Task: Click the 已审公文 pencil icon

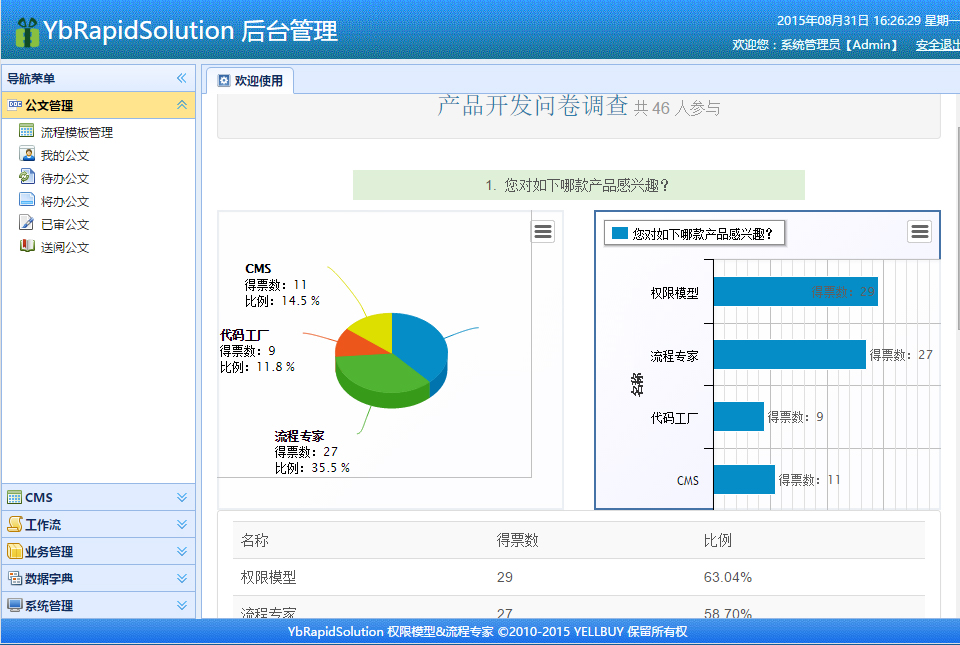Action: click(26, 223)
